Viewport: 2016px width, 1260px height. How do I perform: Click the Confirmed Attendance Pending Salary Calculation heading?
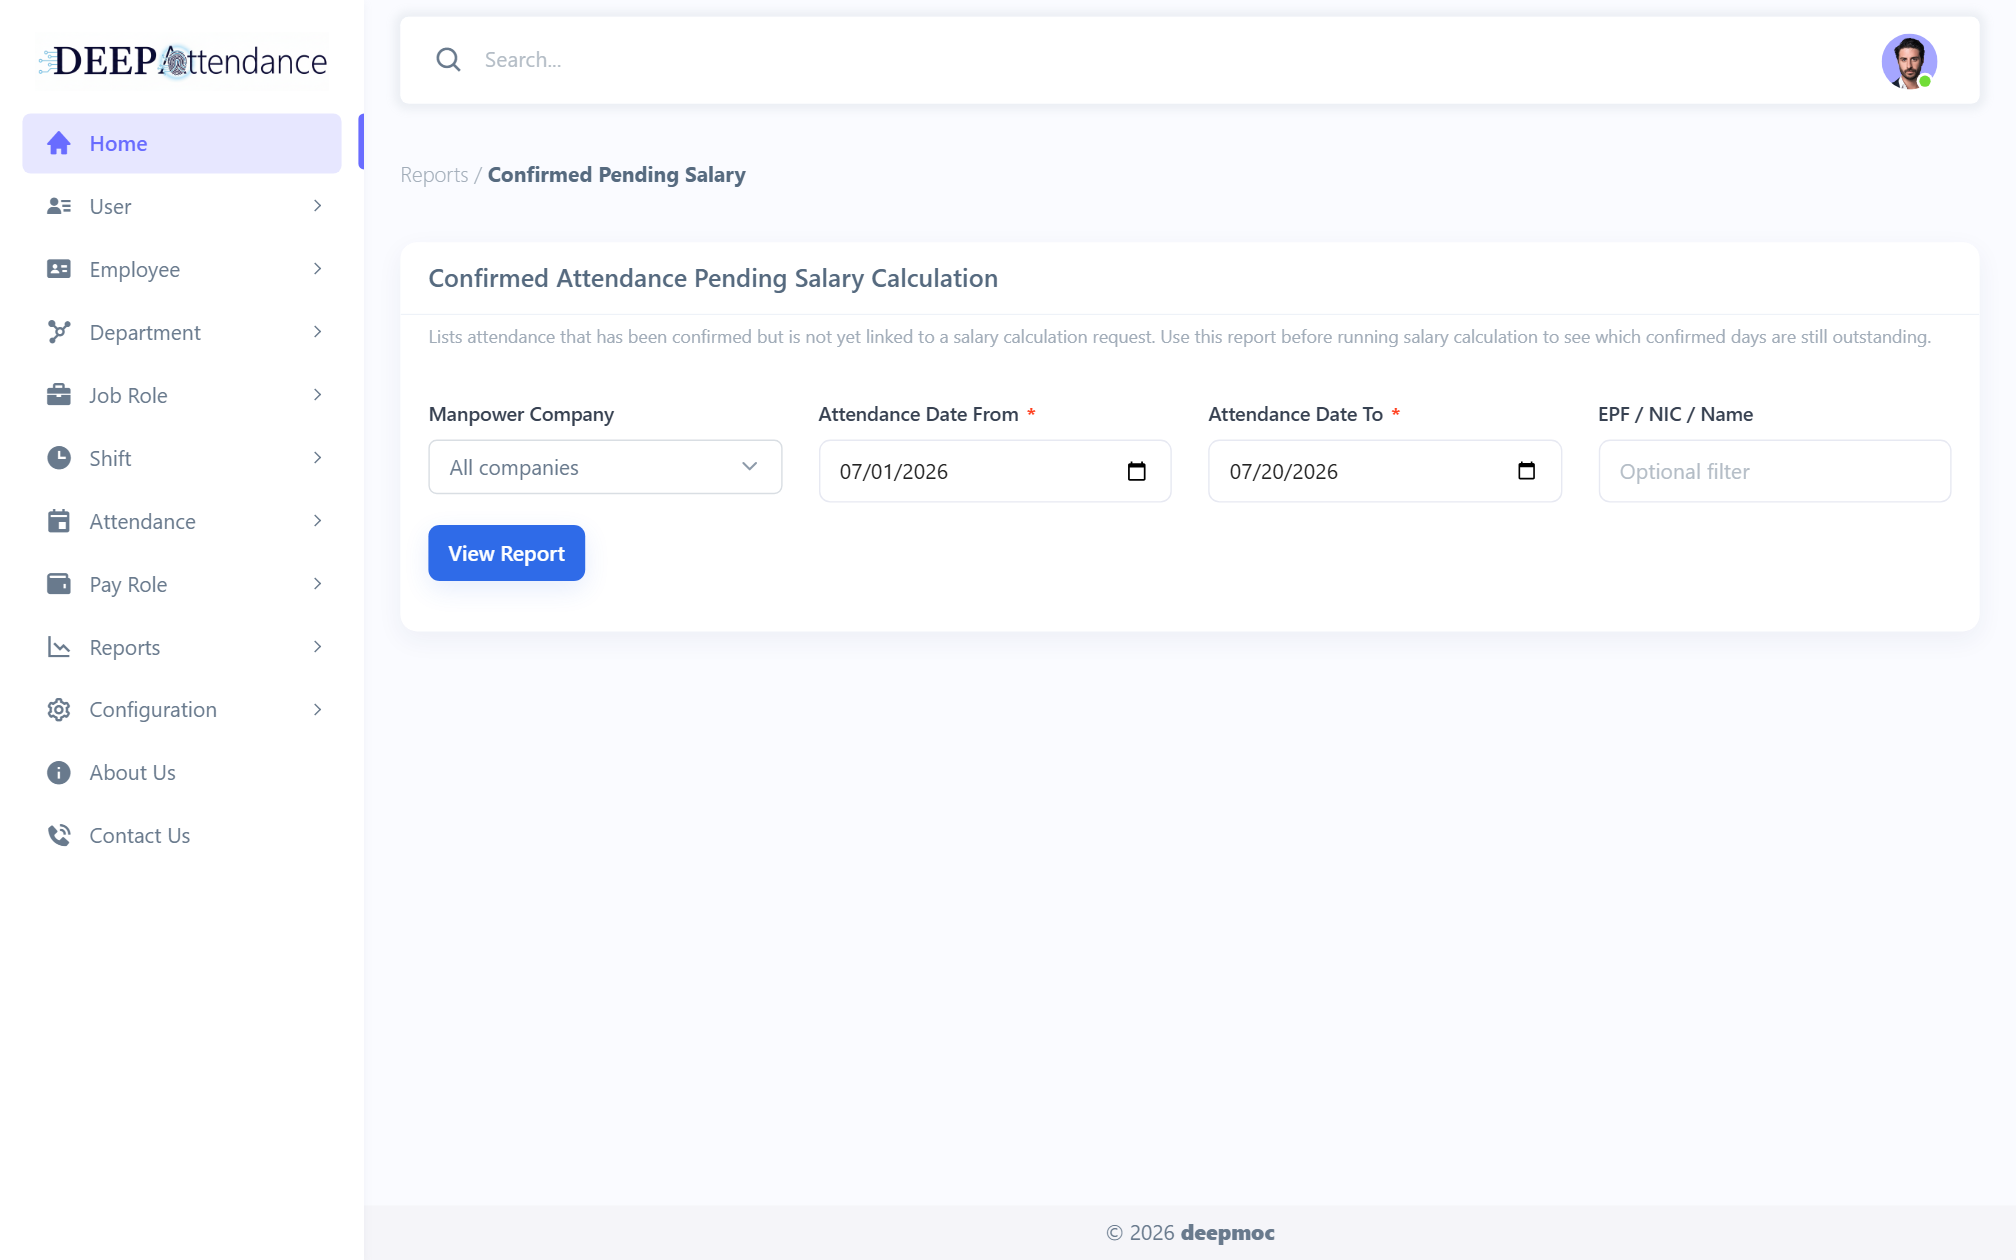[x=713, y=278]
